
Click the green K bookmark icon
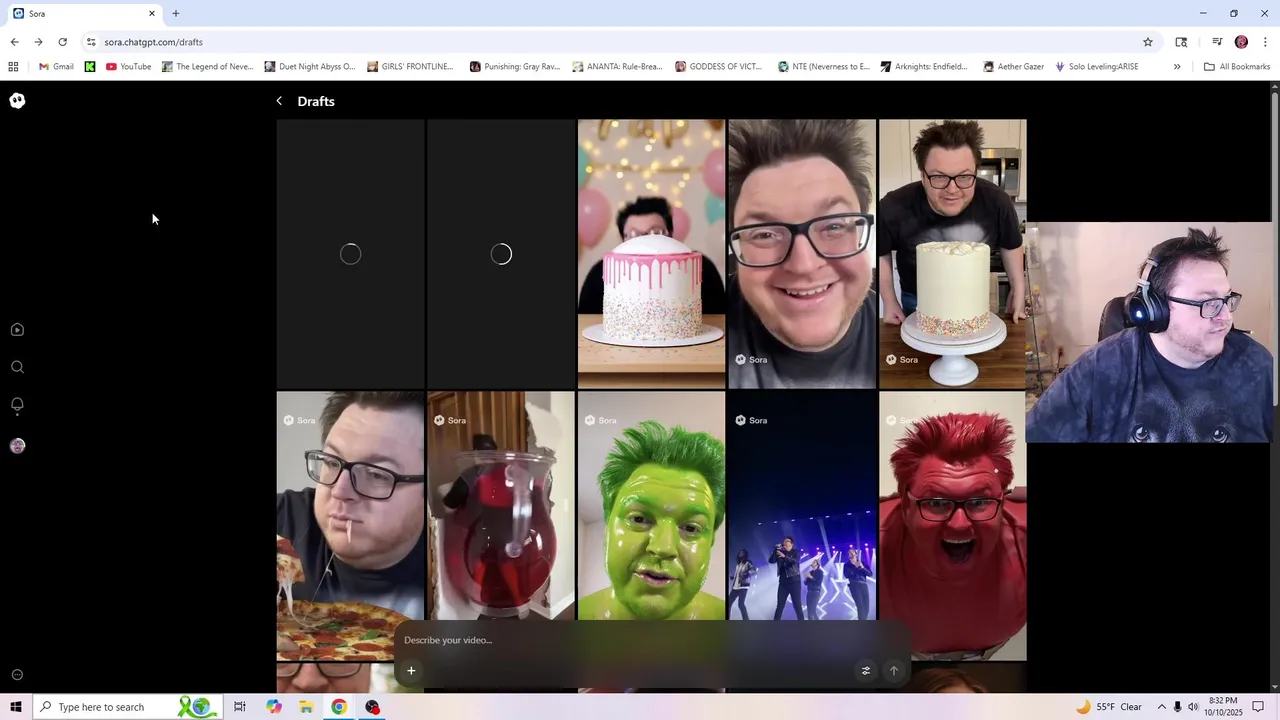click(x=90, y=67)
